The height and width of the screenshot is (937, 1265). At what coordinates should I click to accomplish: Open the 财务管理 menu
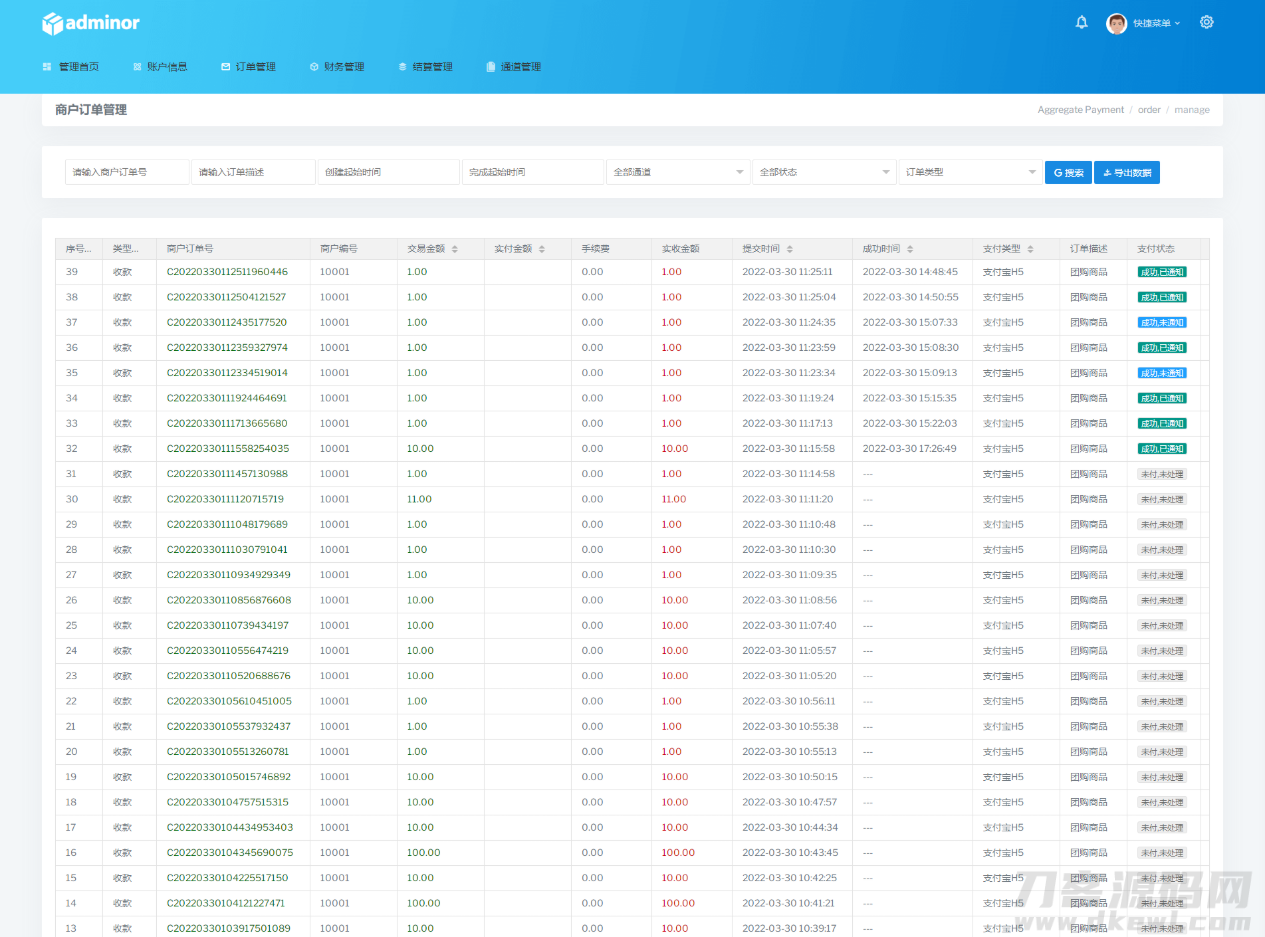coord(337,67)
